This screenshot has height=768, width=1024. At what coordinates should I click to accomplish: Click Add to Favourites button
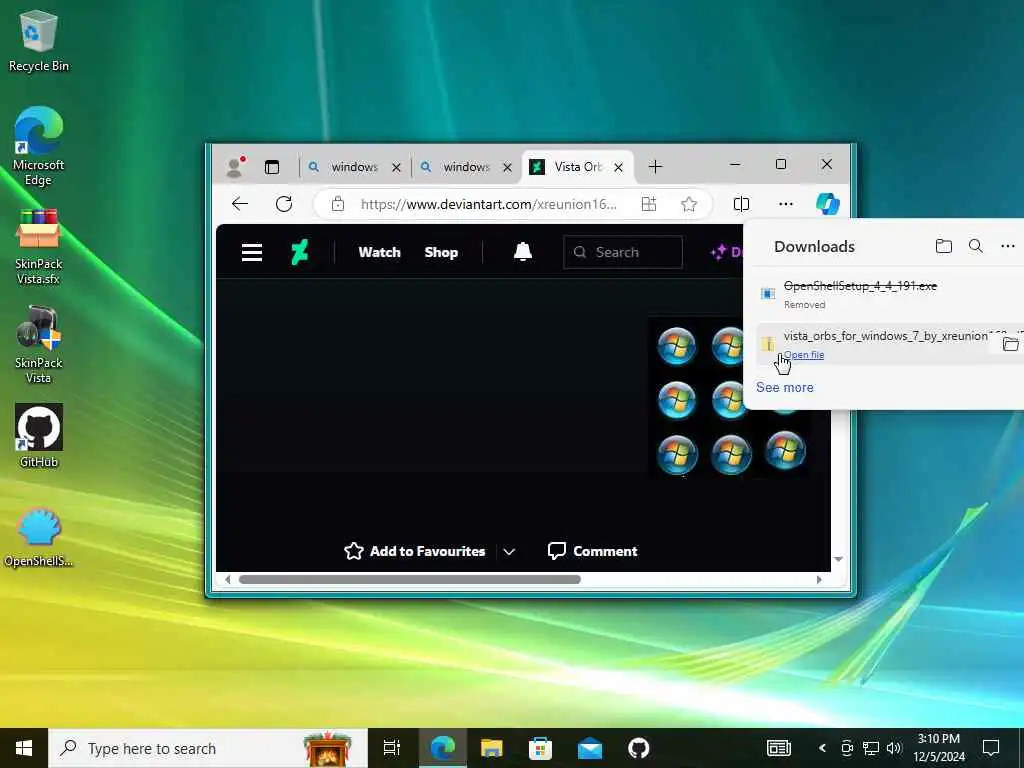(x=415, y=551)
